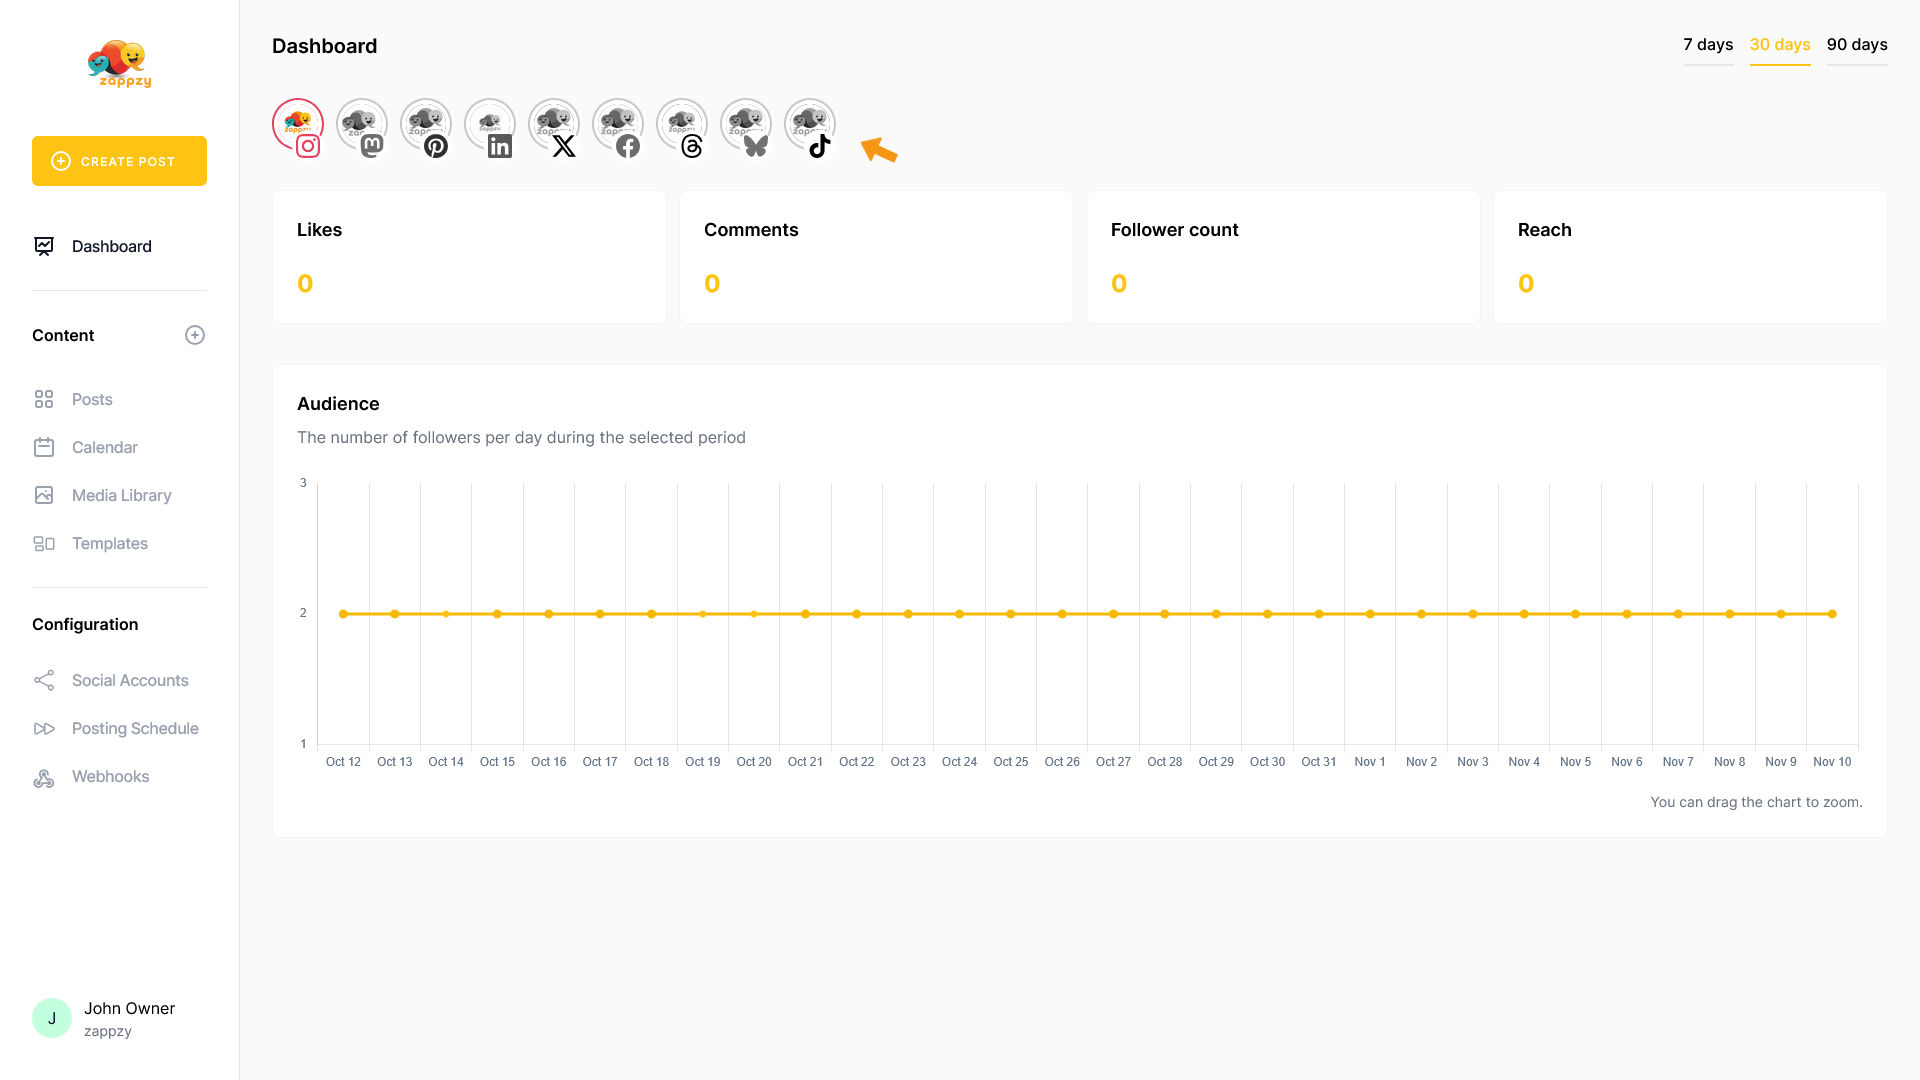Select the TikTok account avatar
1920x1080 pixels.
point(810,125)
